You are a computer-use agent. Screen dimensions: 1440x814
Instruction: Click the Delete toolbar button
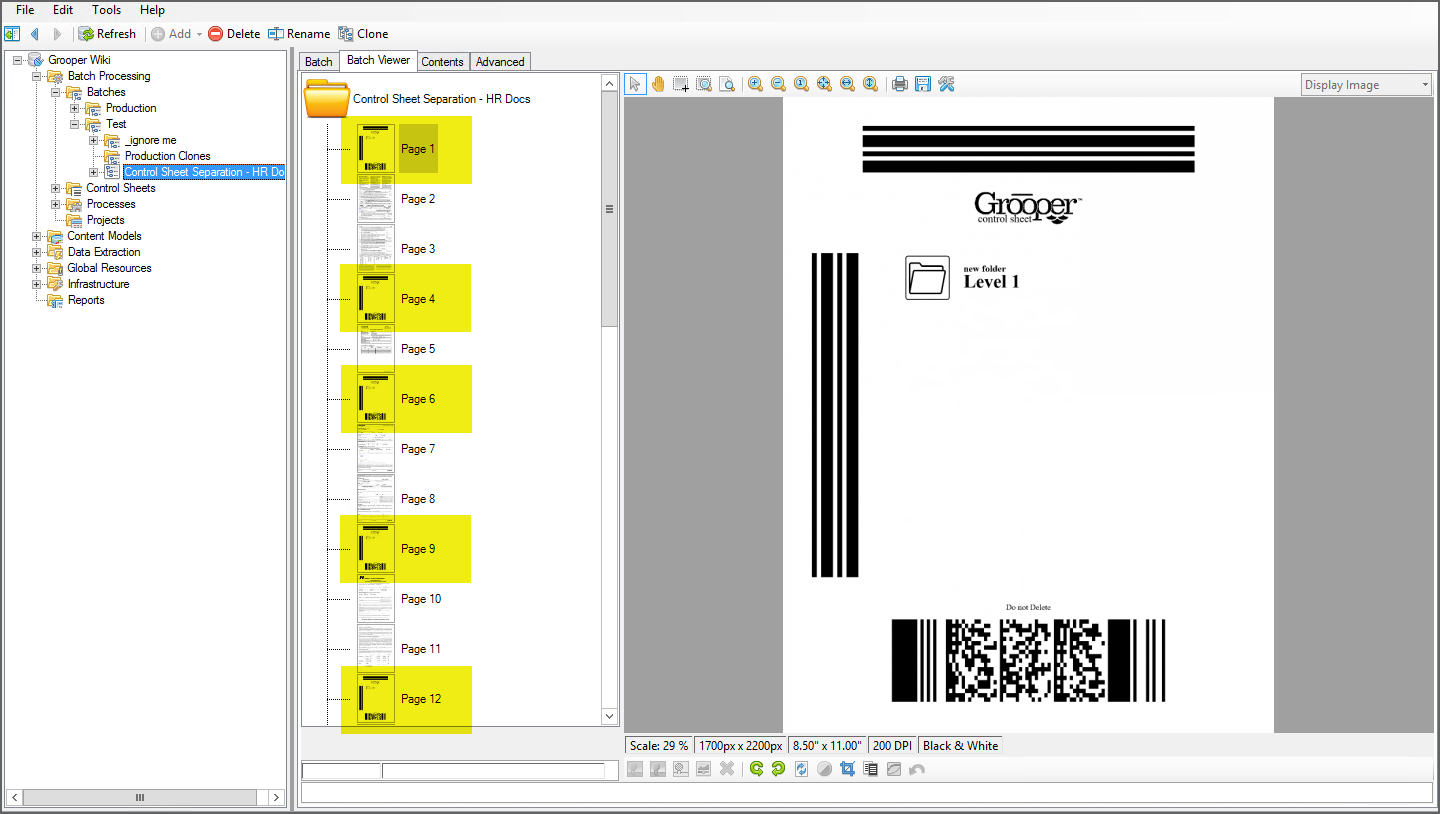pyautogui.click(x=234, y=34)
